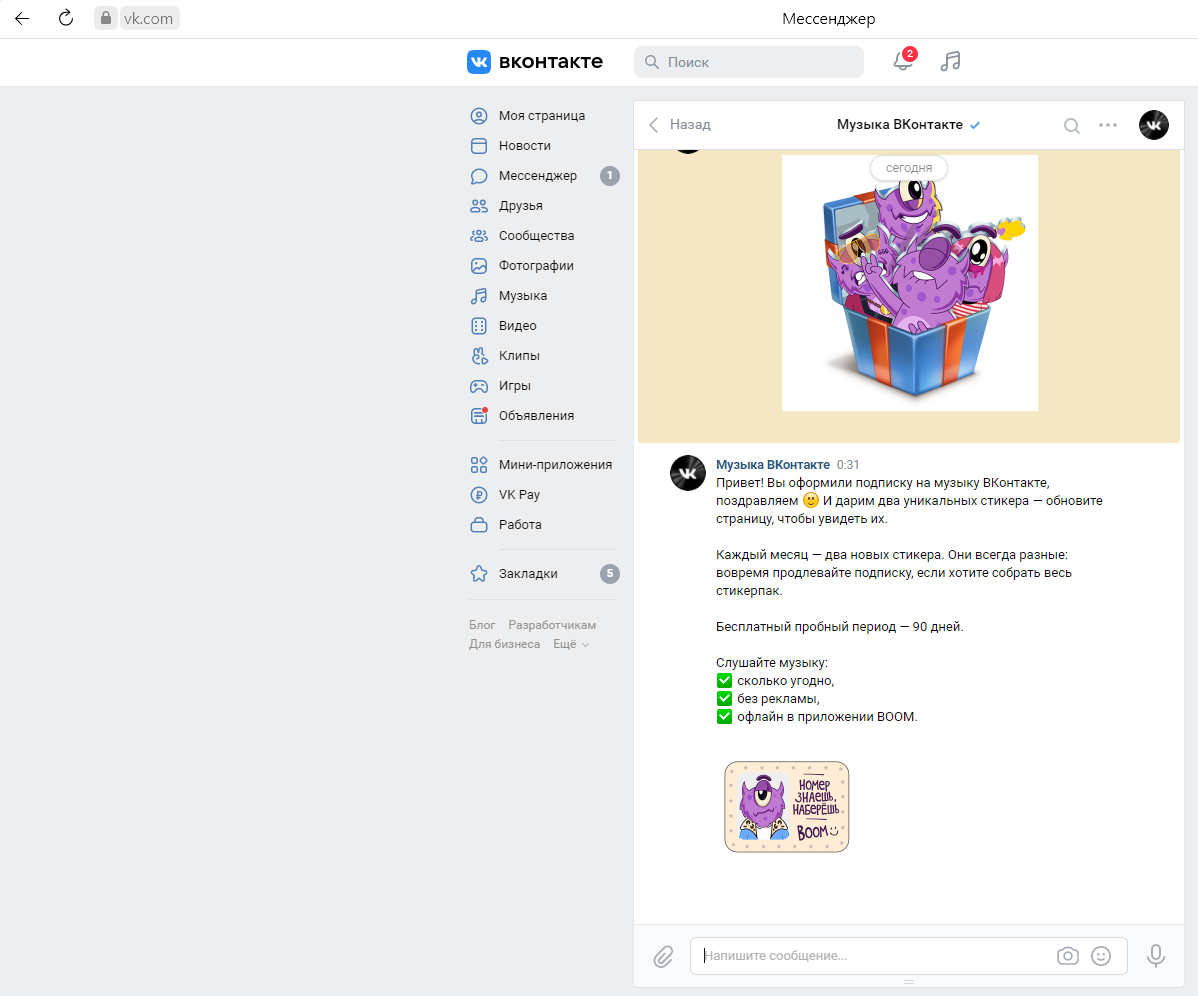The height and width of the screenshot is (996, 1198).
Task: Open the Музыка ВКонтакте sender name link
Action: tap(772, 464)
